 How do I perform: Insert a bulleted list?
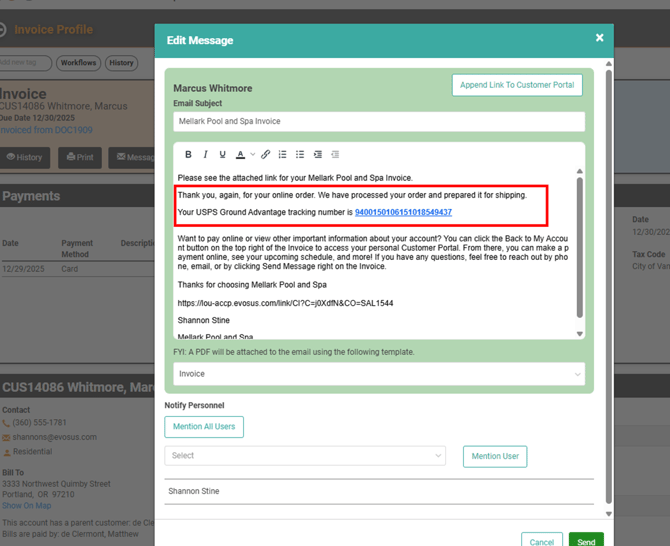pyautogui.click(x=300, y=155)
